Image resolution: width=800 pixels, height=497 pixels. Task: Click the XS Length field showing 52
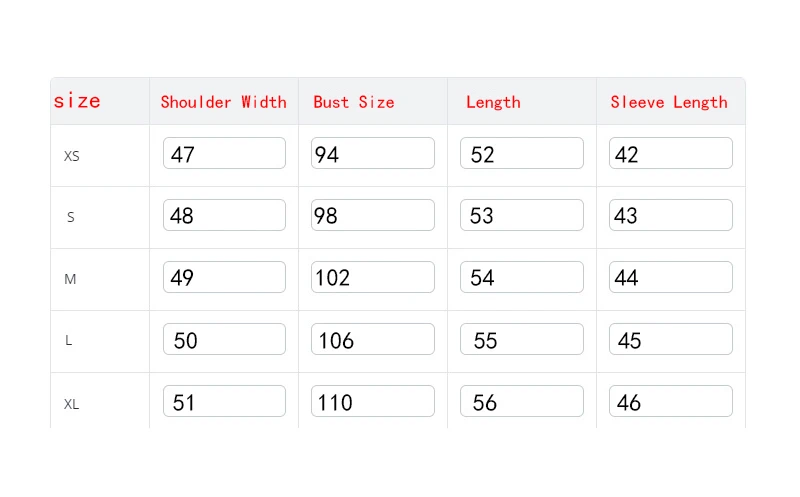pos(521,153)
